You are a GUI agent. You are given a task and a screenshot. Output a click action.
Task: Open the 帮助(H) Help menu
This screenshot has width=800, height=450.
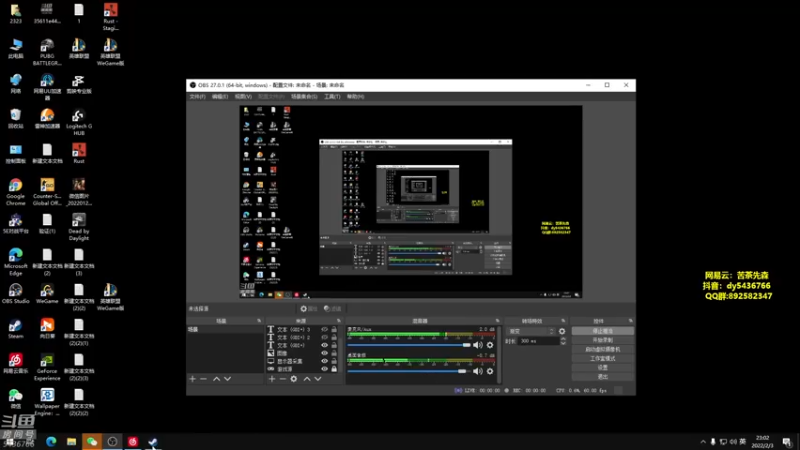(x=355, y=96)
